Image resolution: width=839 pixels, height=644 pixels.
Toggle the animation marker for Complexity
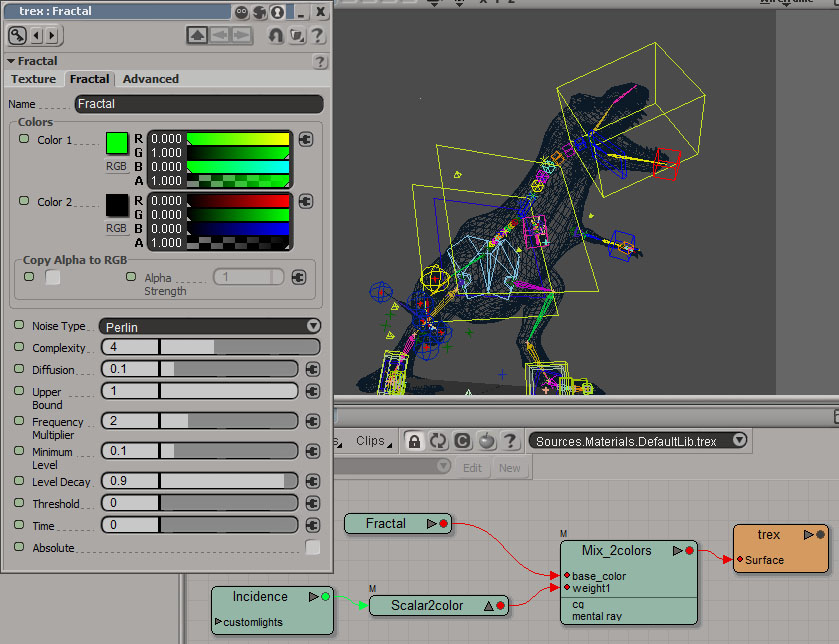(x=19, y=347)
